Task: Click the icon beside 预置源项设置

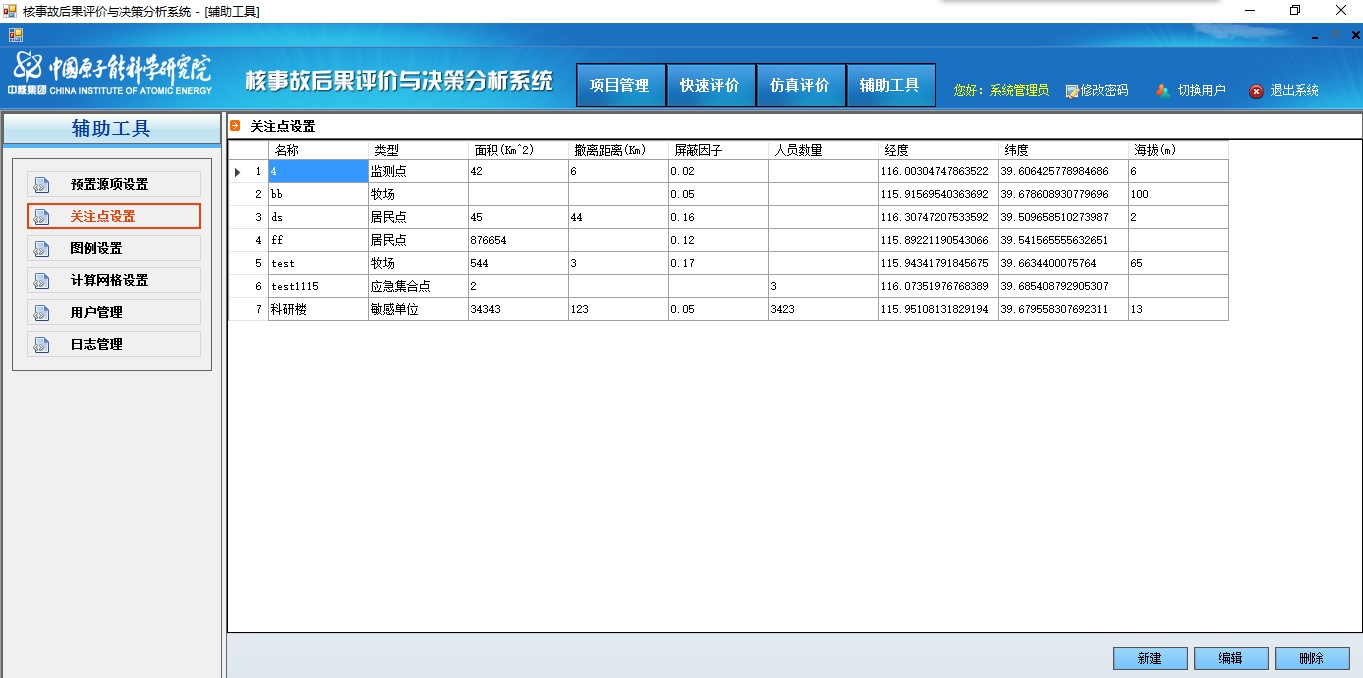Action: [41, 185]
